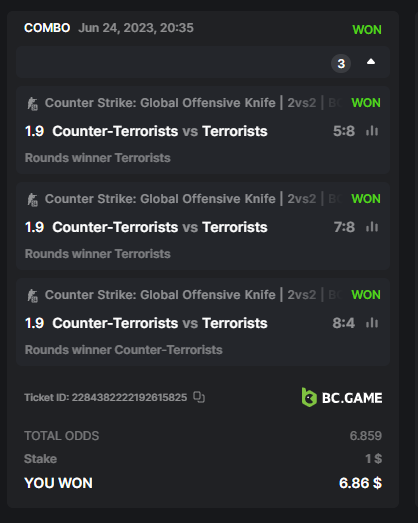Open the match with score 8:4
Image resolution: width=418 pixels, height=523 pixels.
(160, 323)
